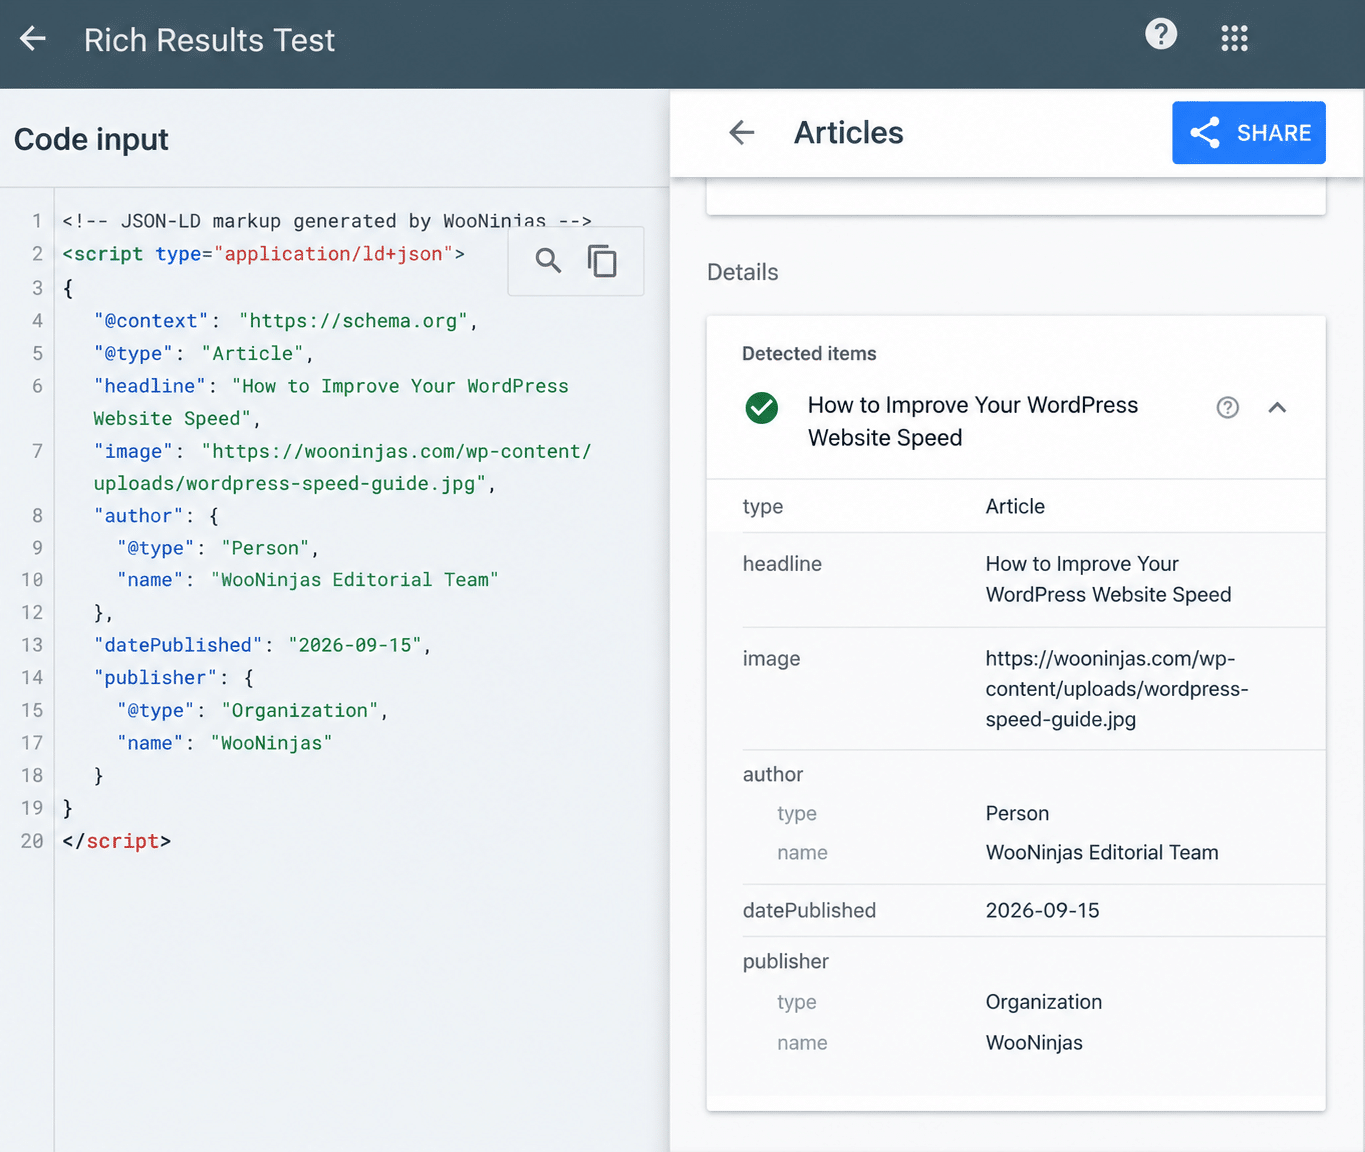1365x1152 pixels.
Task: Collapse the detected item with the chevron
Action: click(1277, 407)
